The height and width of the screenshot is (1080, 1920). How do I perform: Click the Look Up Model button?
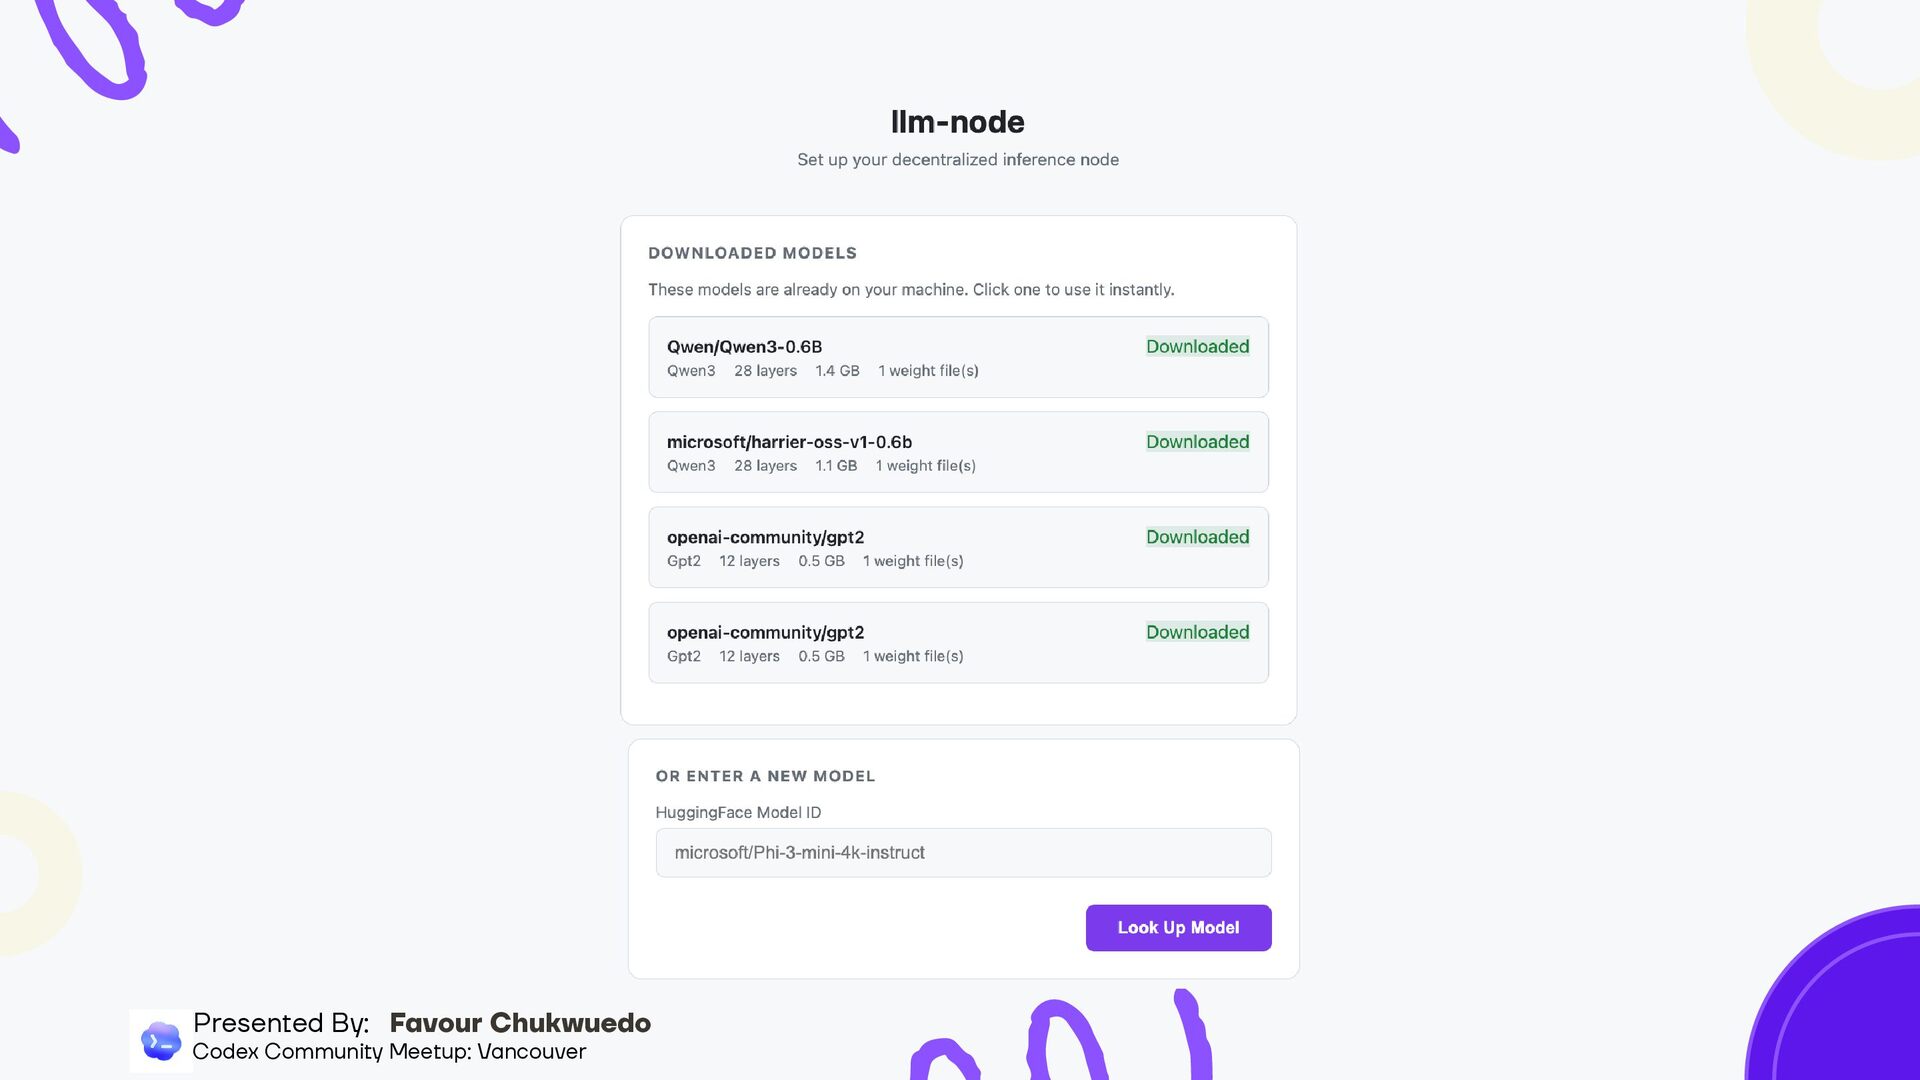[1178, 928]
